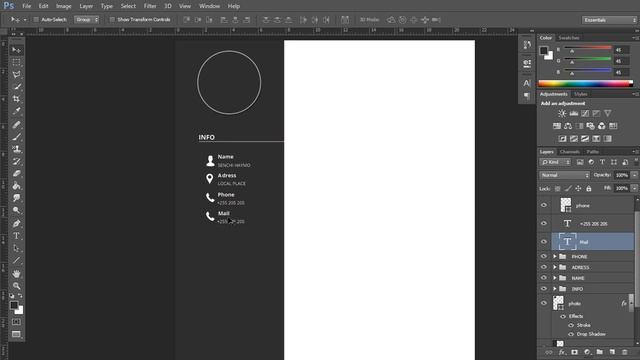Open the Layer menu
This screenshot has width=640, height=360.
86,6
